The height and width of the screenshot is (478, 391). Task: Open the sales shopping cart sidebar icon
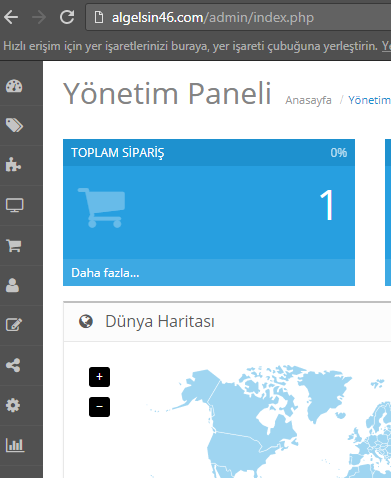click(14, 246)
